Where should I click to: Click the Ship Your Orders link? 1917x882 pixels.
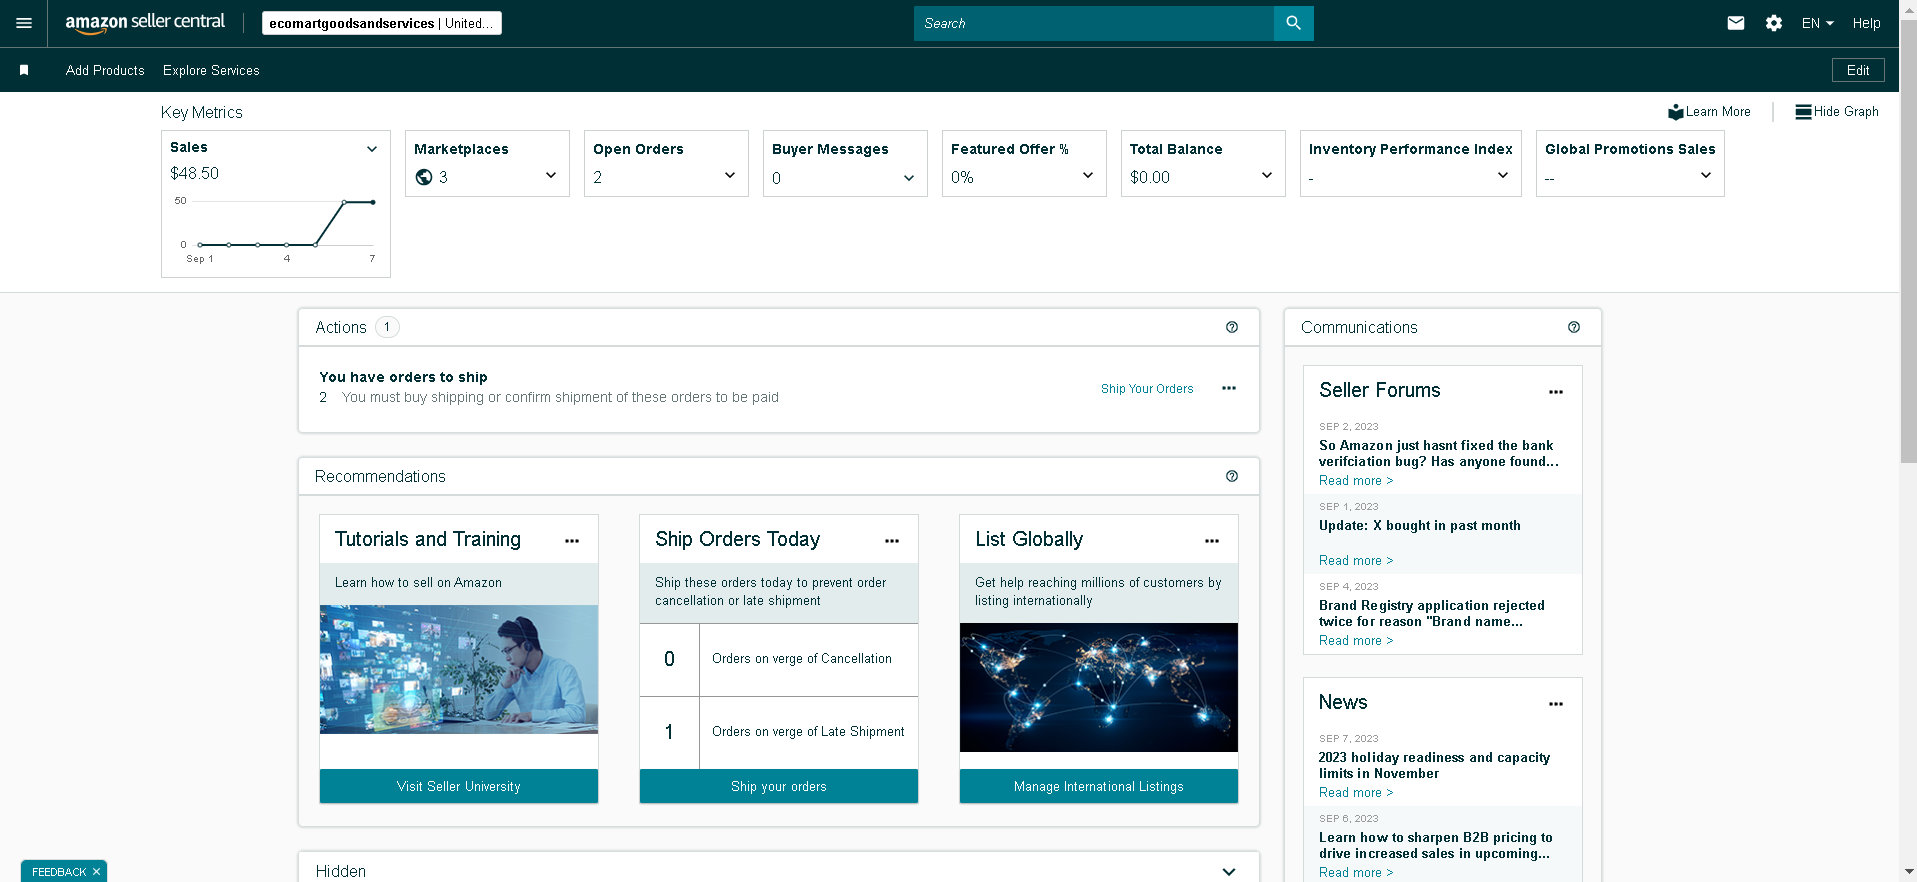click(x=1147, y=389)
